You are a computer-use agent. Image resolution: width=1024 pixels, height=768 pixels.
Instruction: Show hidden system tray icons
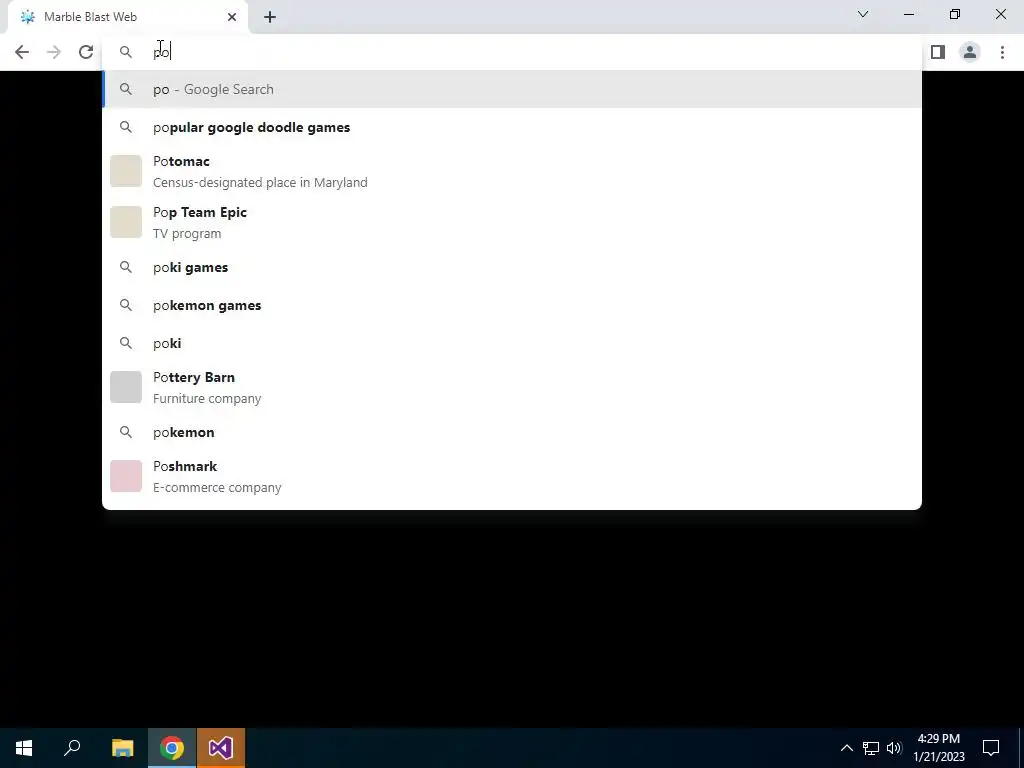(846, 748)
